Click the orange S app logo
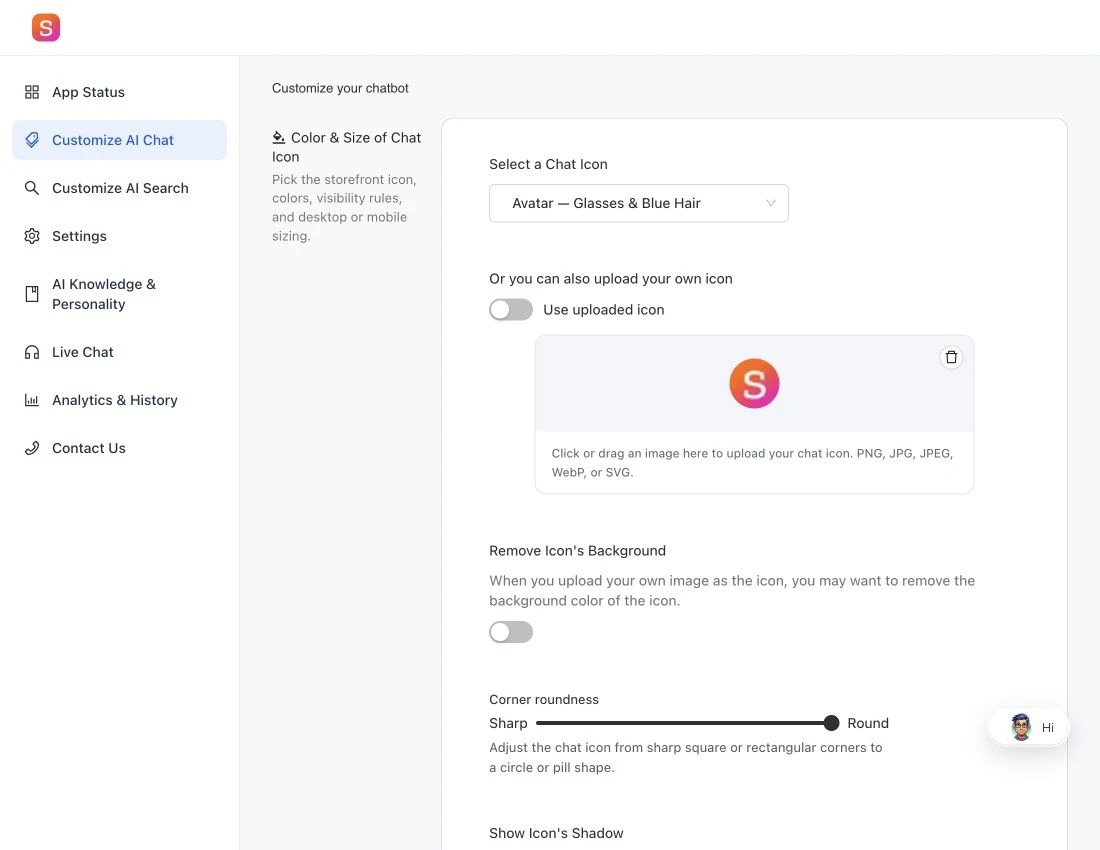Image resolution: width=1100 pixels, height=850 pixels. pyautogui.click(x=46, y=27)
